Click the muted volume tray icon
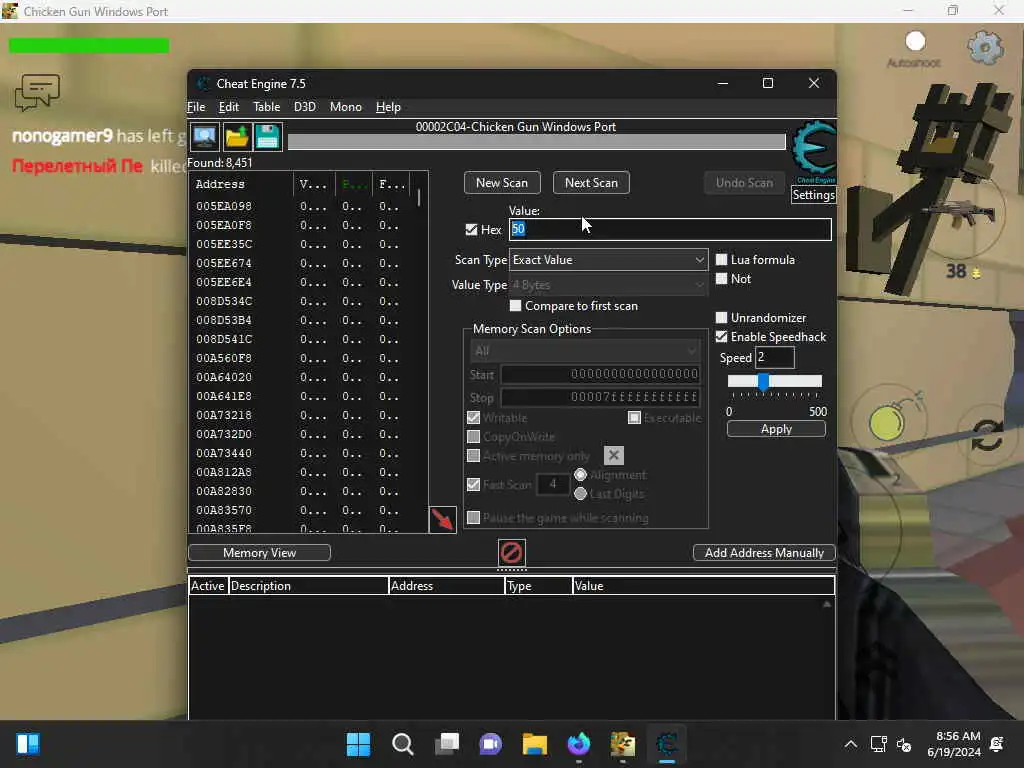The height and width of the screenshot is (768, 1024). pos(904,744)
